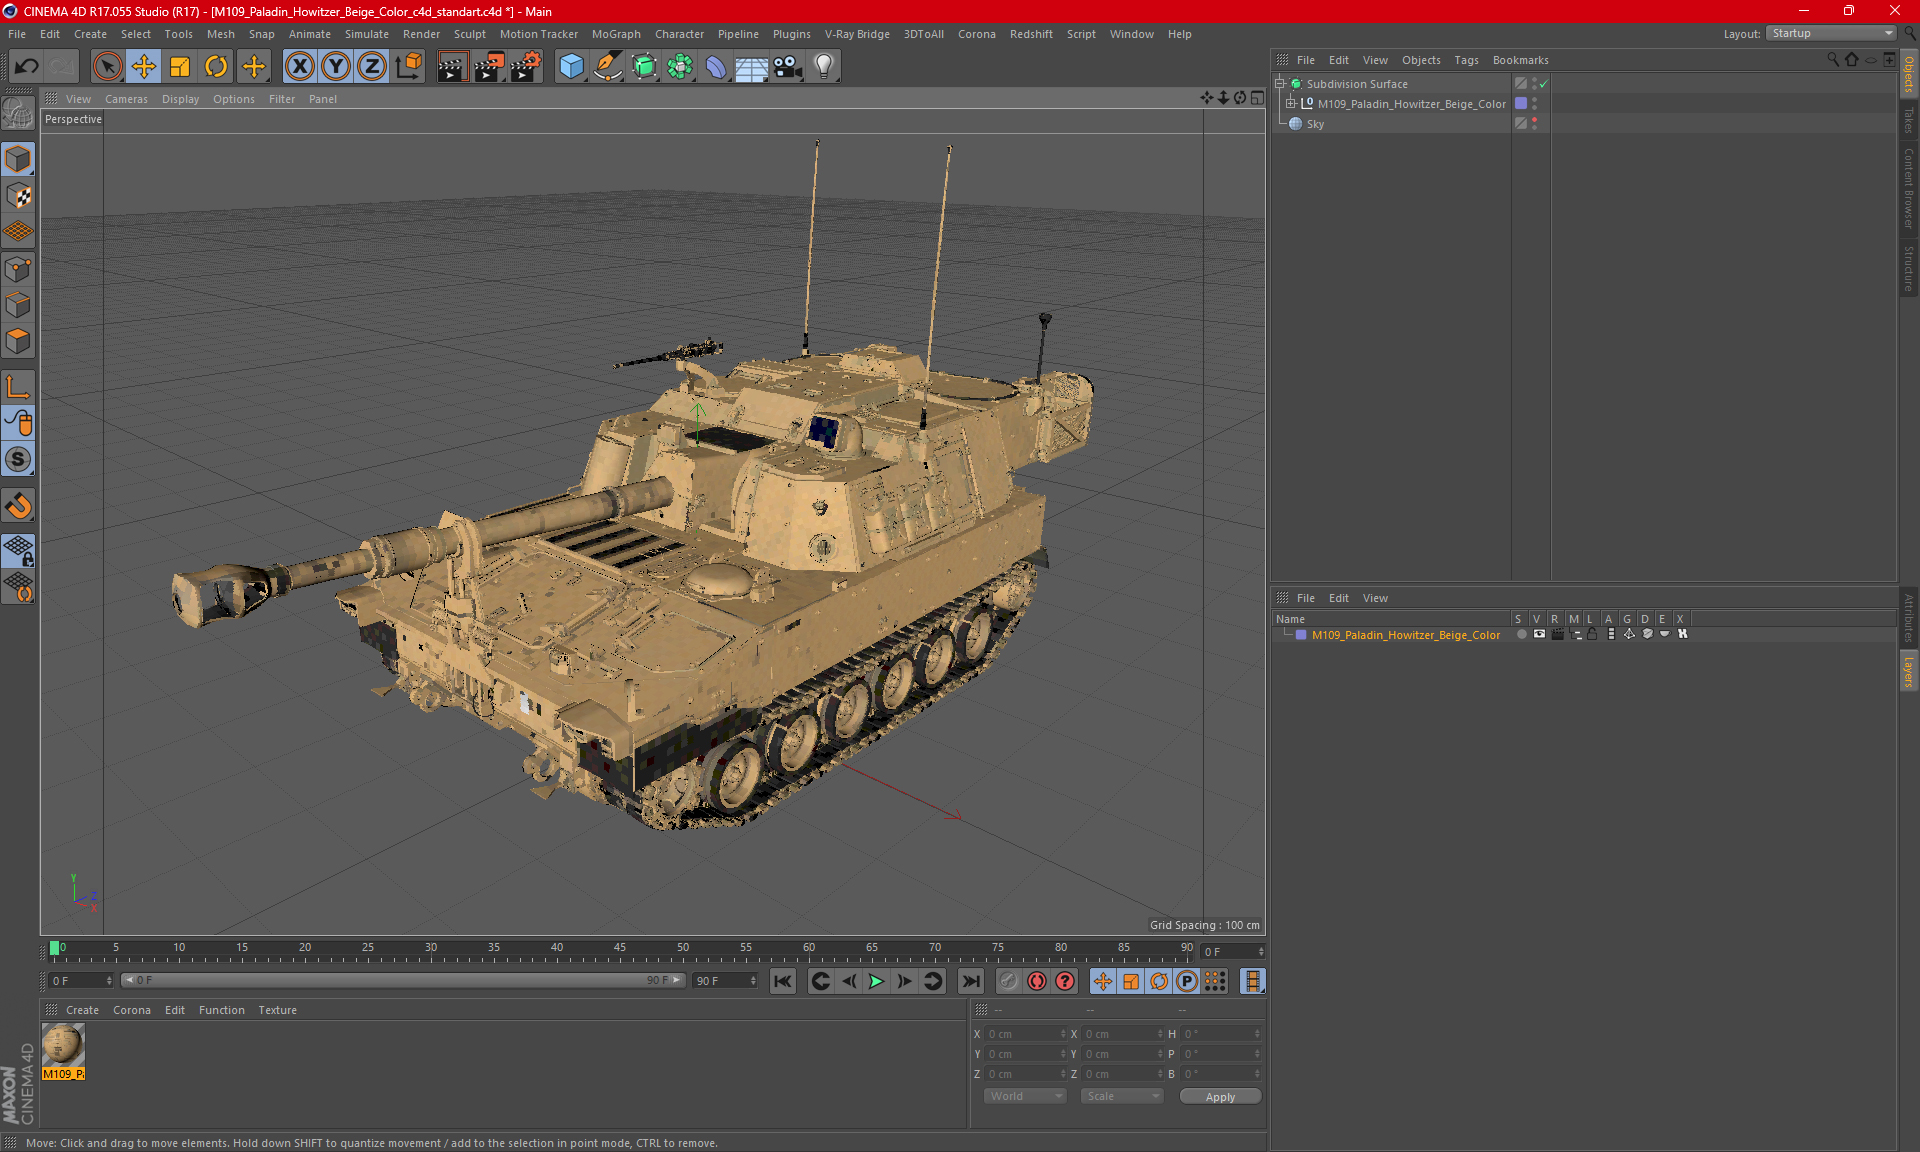Viewport: 1920px width, 1152px height.
Task: Toggle Subdivision Surface enabled checkmark
Action: pos(1544,84)
